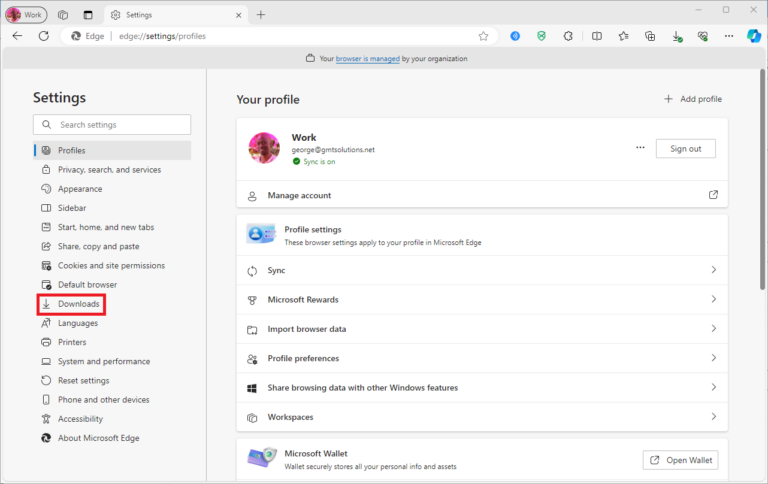Toggle Split screen icon

(x=597, y=36)
